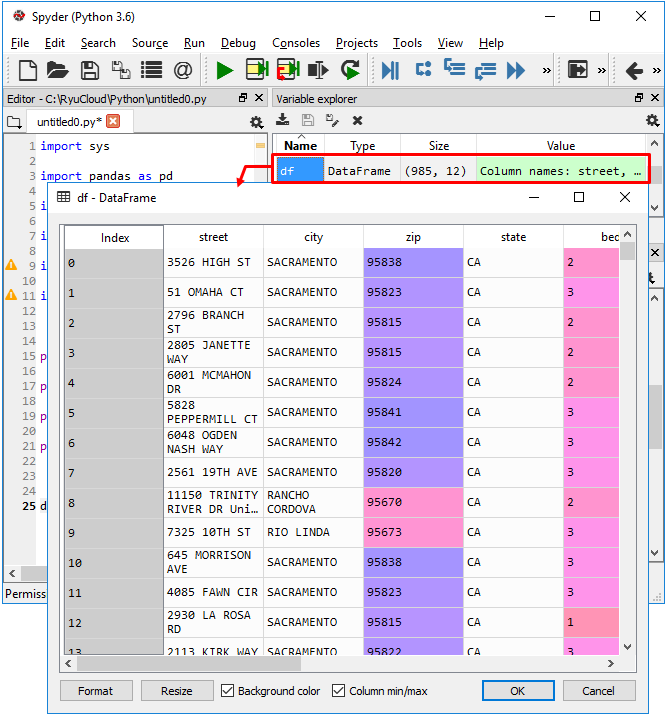Screen dimensions: 669x716
Task: Click the Format button
Action: 96,691
